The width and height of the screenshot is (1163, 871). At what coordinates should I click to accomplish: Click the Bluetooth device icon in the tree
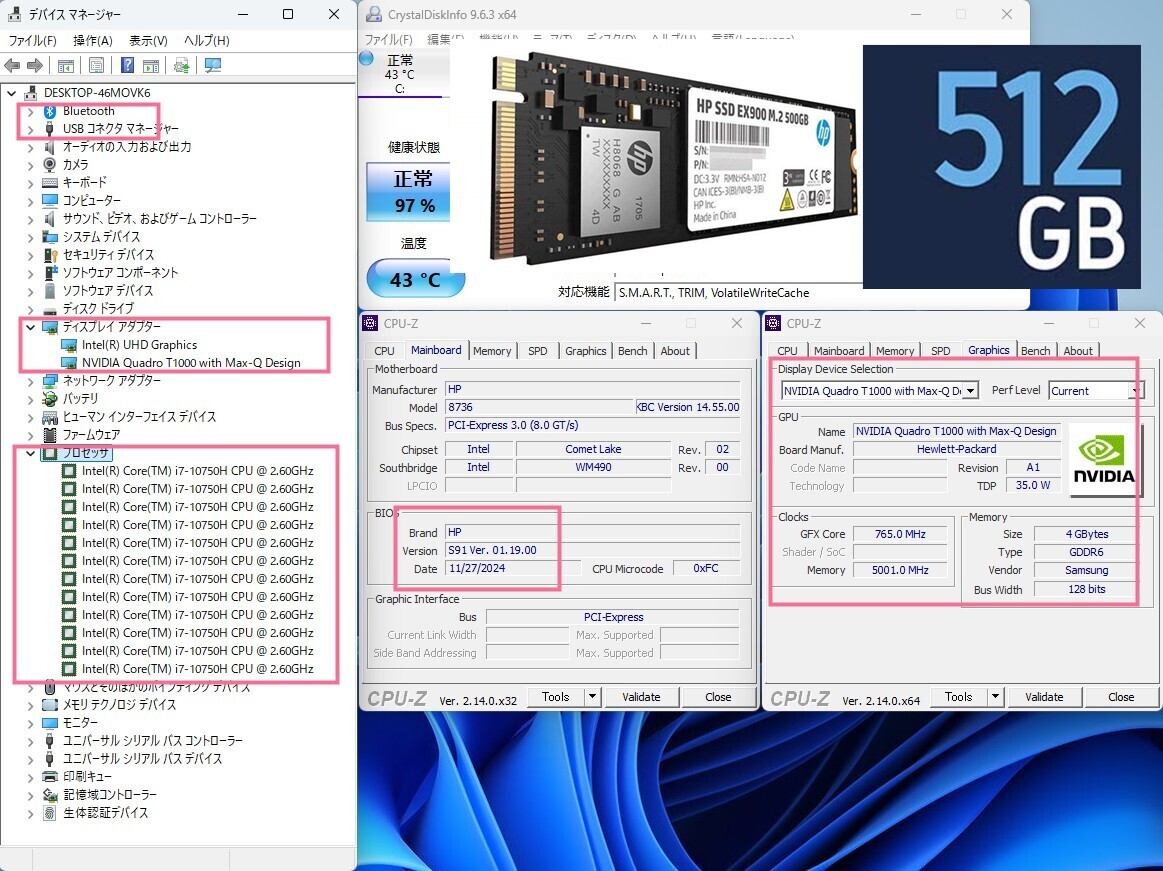(x=50, y=111)
